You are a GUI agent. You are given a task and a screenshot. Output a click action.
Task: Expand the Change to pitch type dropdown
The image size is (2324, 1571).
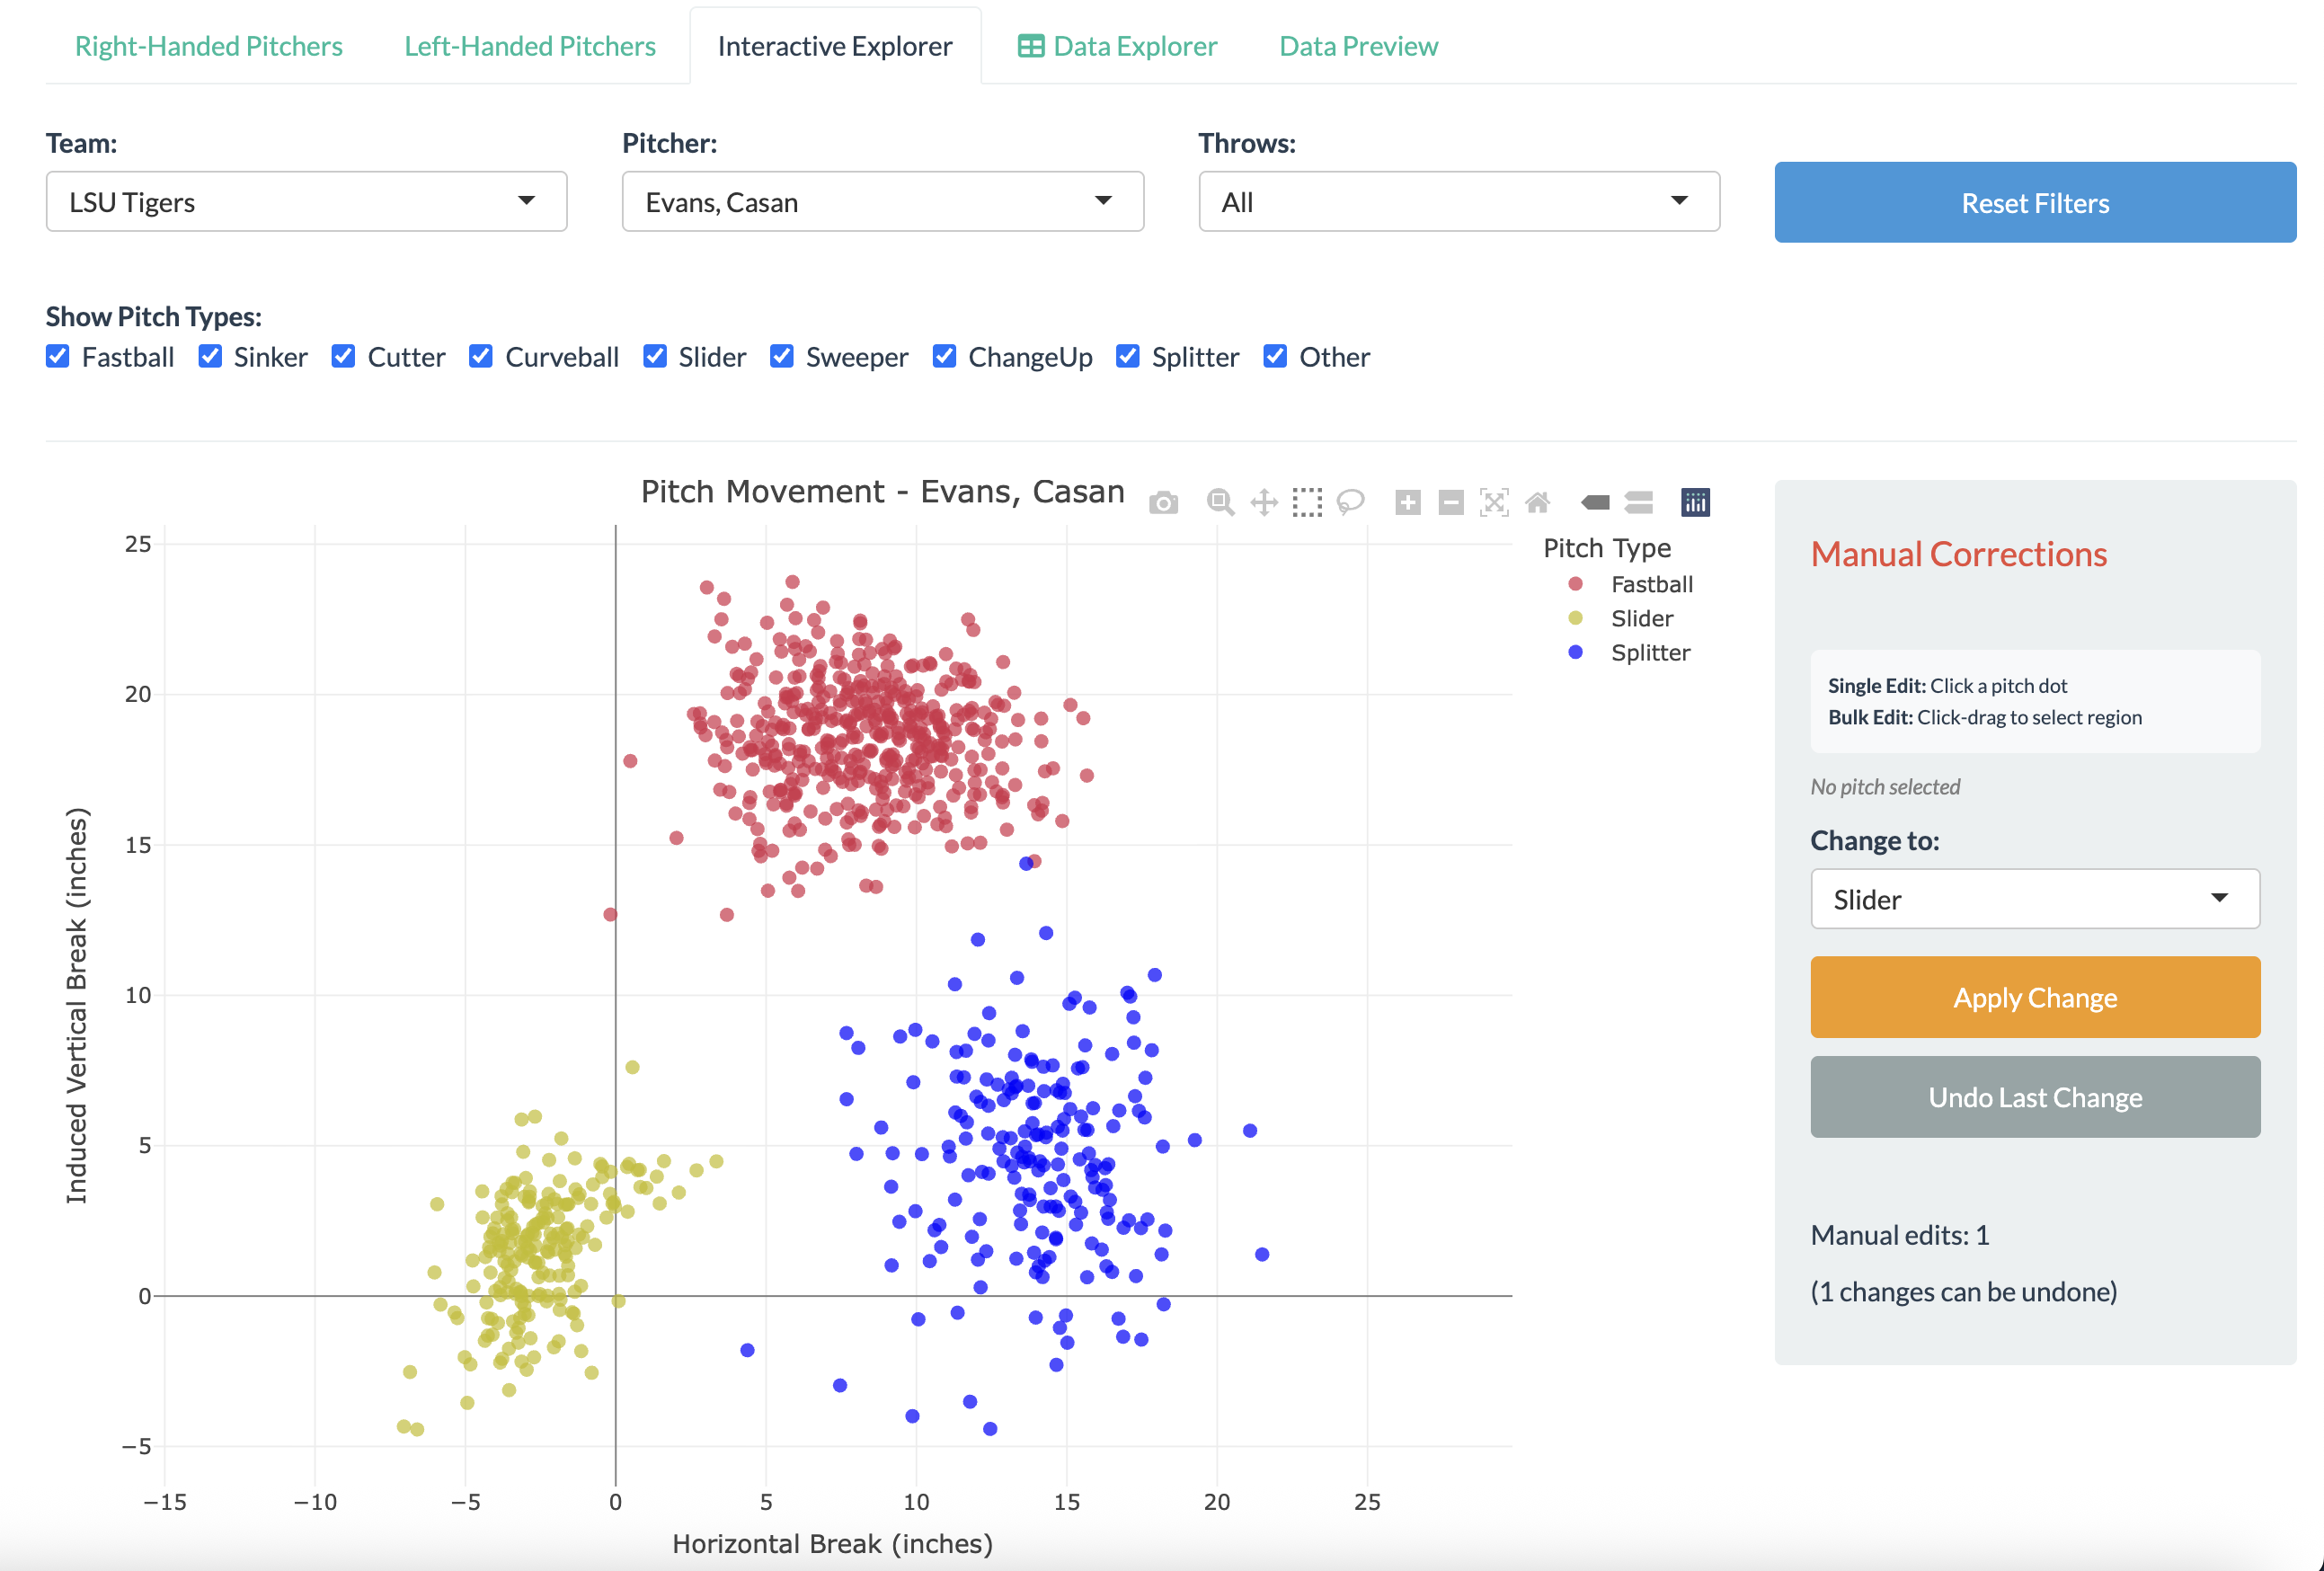click(x=2034, y=899)
